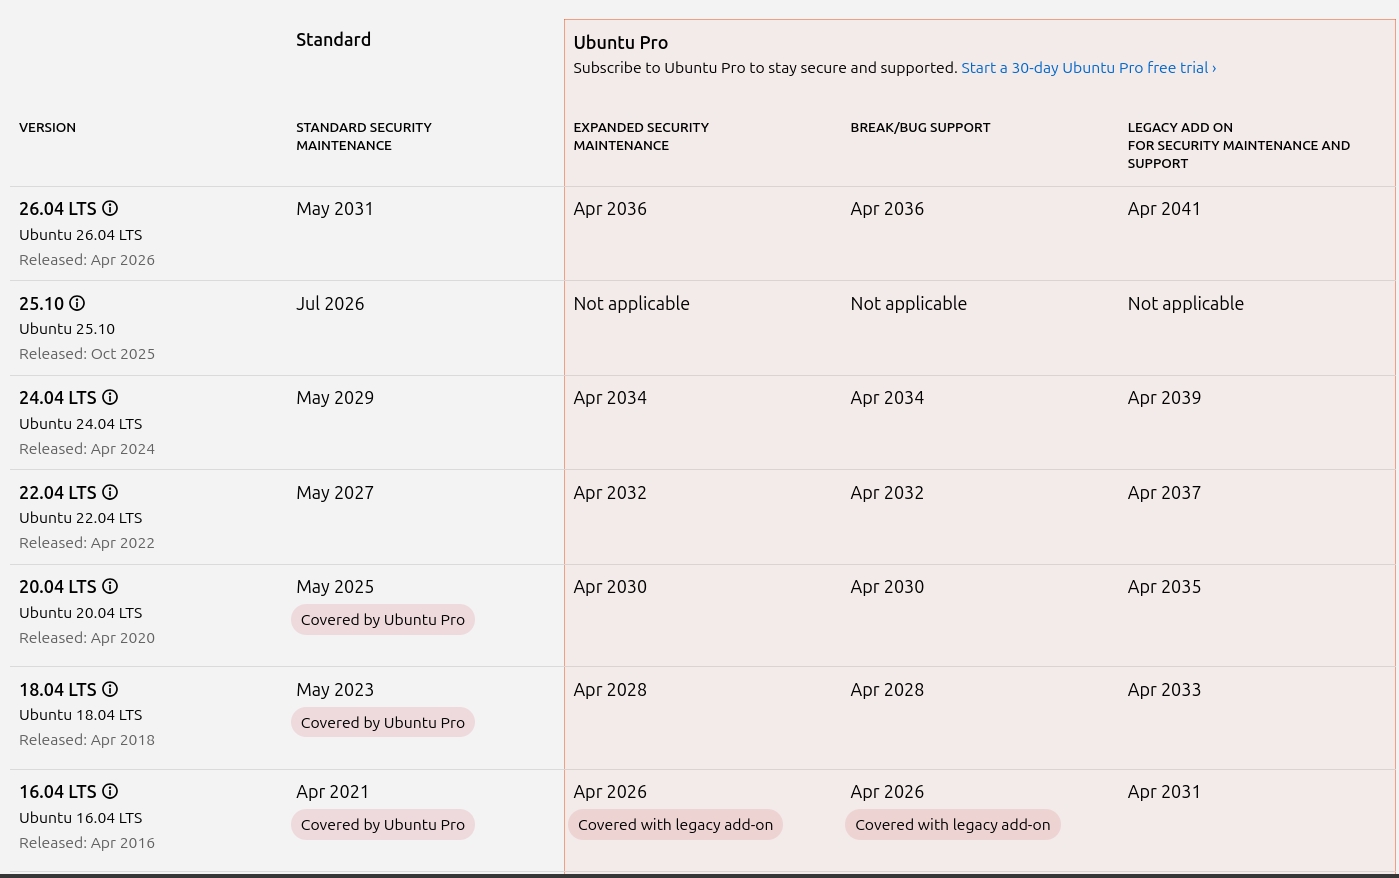This screenshot has width=1399, height=878.
Task: Click the info icon beside 22.04 LTS
Action: click(x=110, y=492)
